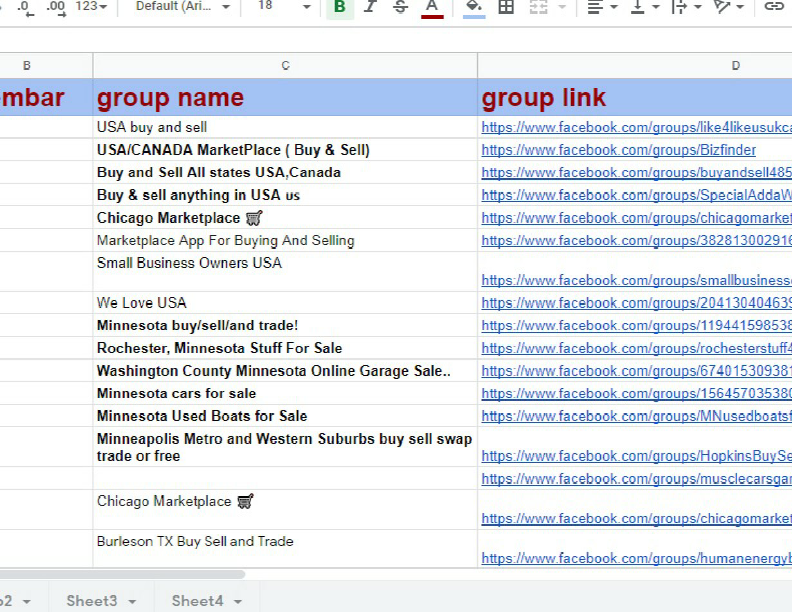Viewport: 792px width, 612px height.
Task: Open the MNusedboats group link
Action: point(636,416)
